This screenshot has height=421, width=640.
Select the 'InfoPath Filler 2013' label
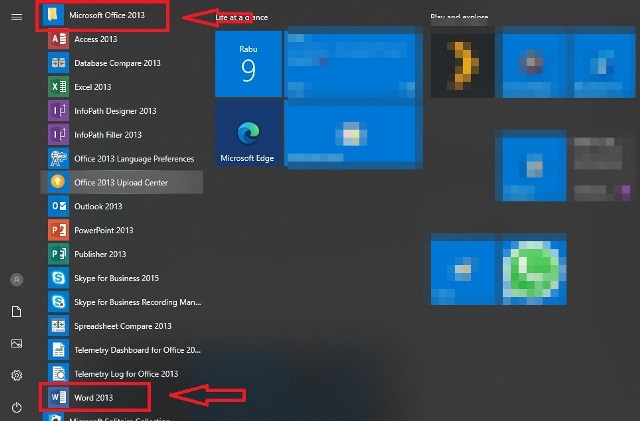pos(108,135)
